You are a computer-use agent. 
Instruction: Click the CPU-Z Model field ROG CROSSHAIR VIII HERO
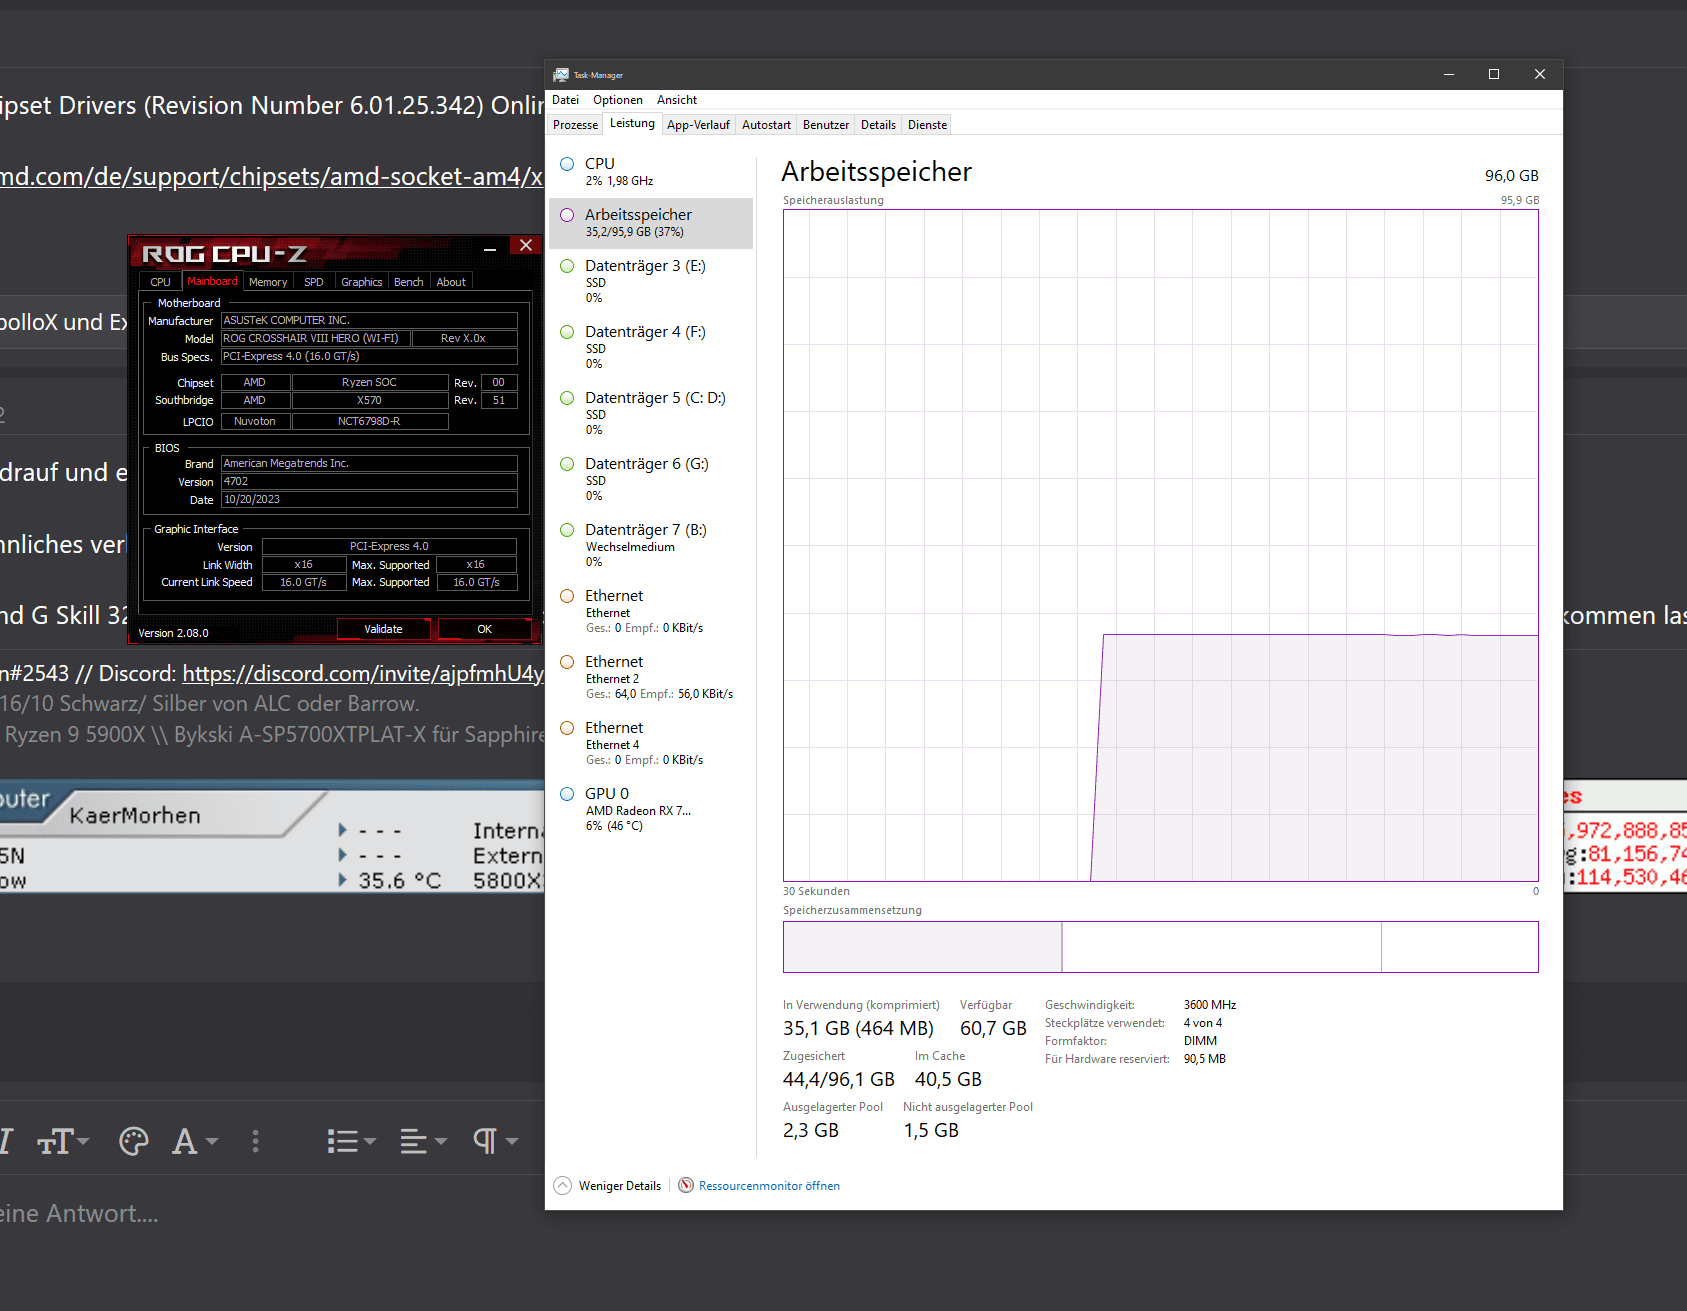point(315,338)
